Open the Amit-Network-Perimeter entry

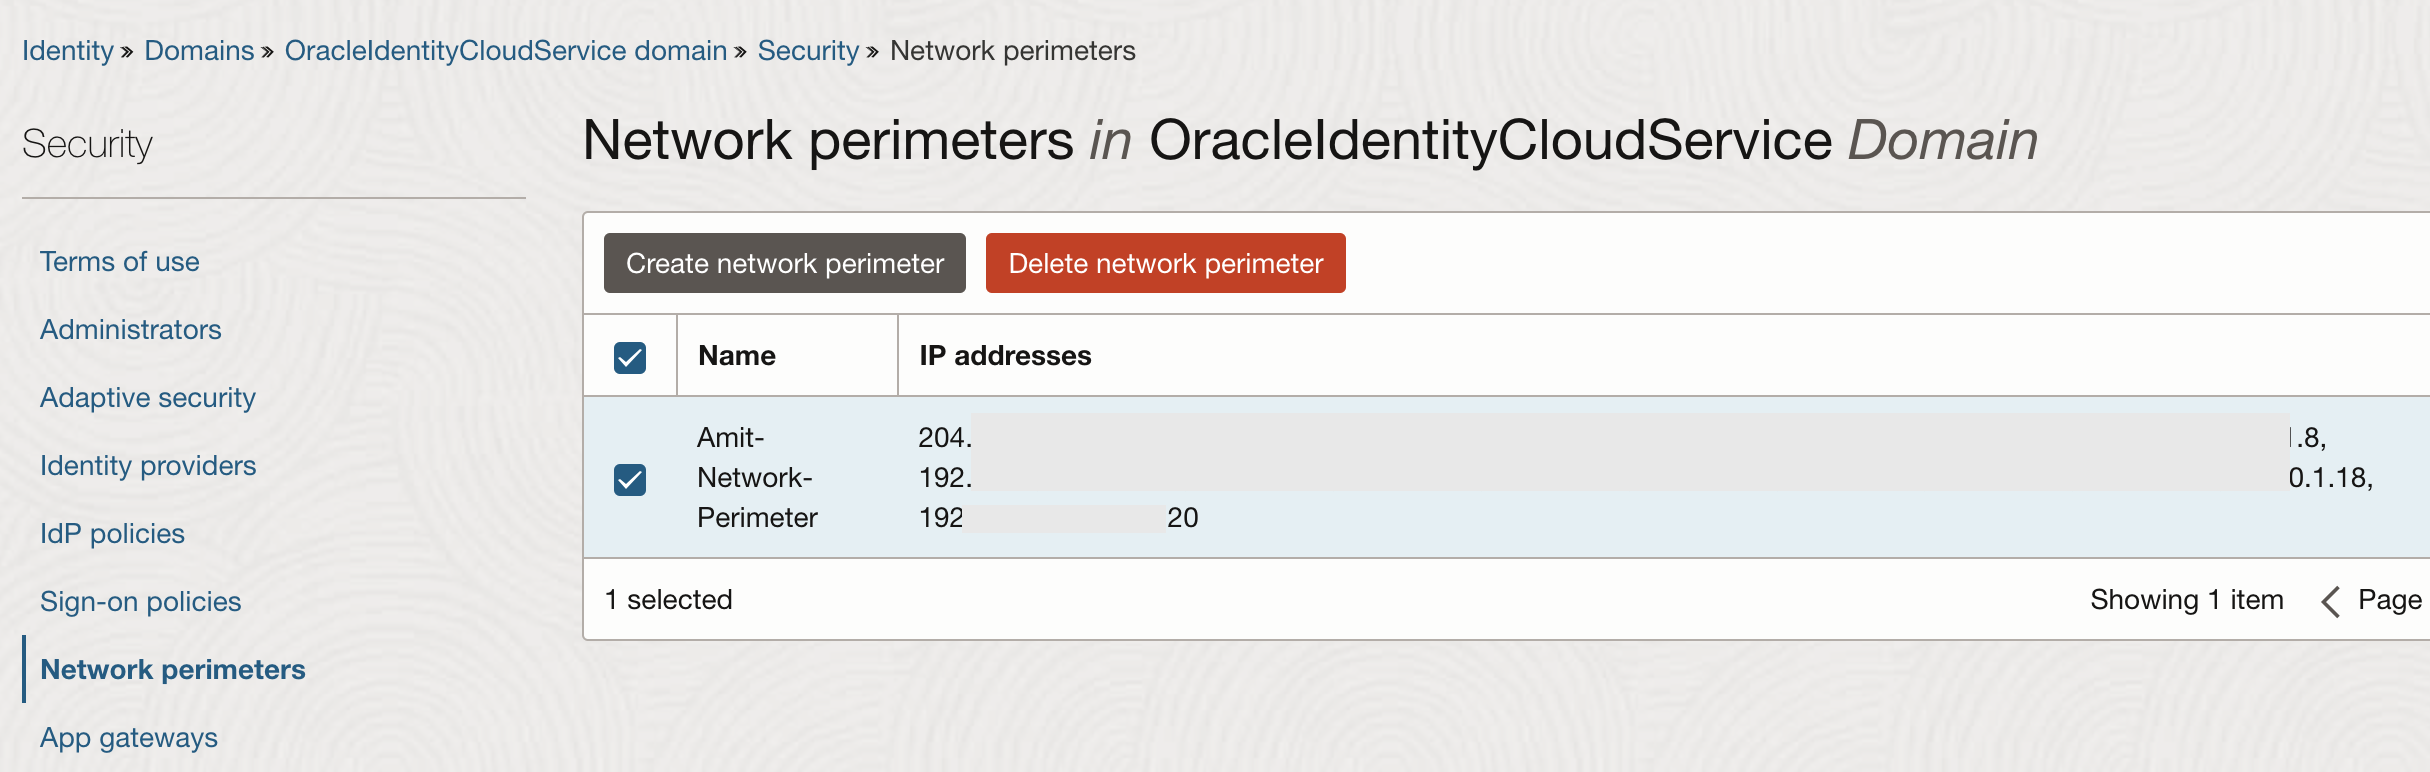coord(757,477)
